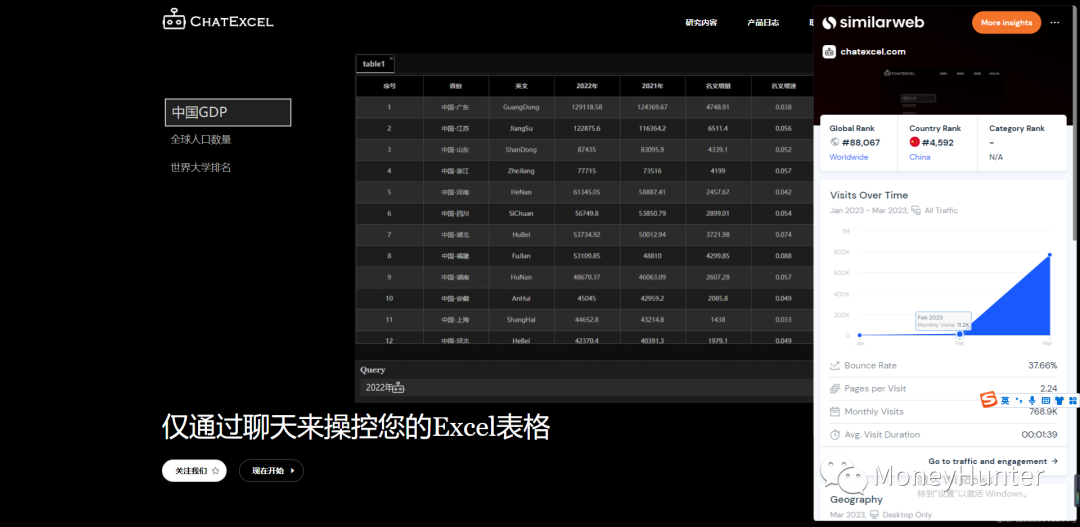Click the 116364.2 value cell
Image resolution: width=1080 pixels, height=527 pixels.
[x=652, y=129]
